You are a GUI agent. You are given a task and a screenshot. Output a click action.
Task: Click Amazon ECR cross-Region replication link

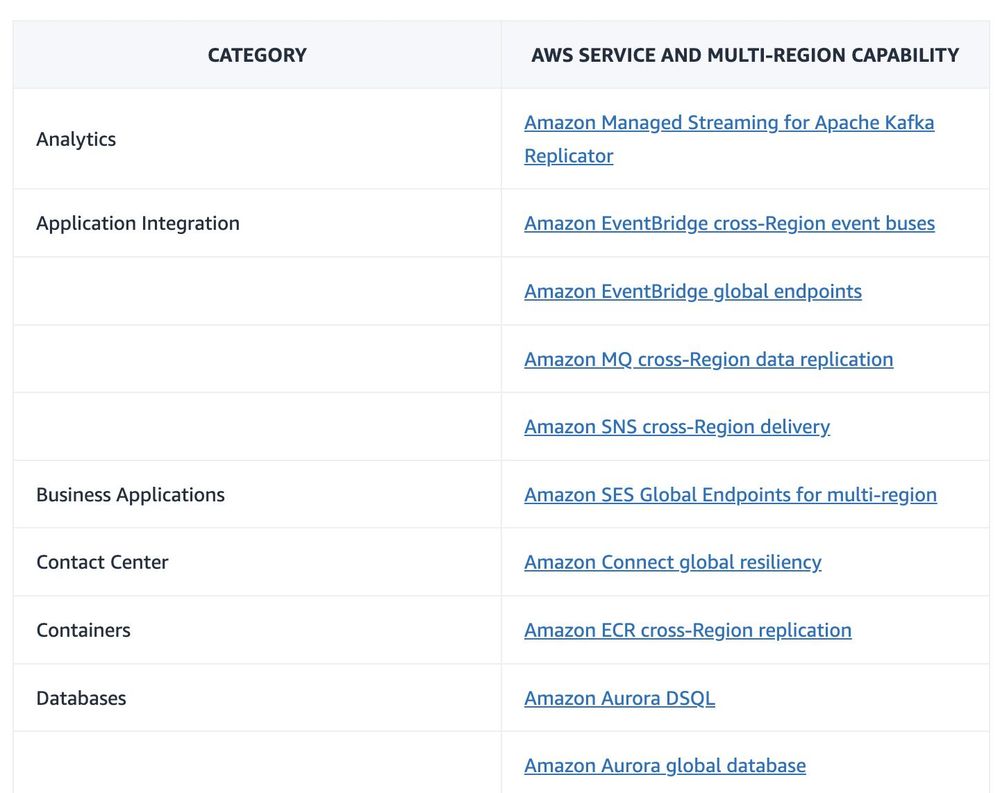pyautogui.click(x=687, y=630)
